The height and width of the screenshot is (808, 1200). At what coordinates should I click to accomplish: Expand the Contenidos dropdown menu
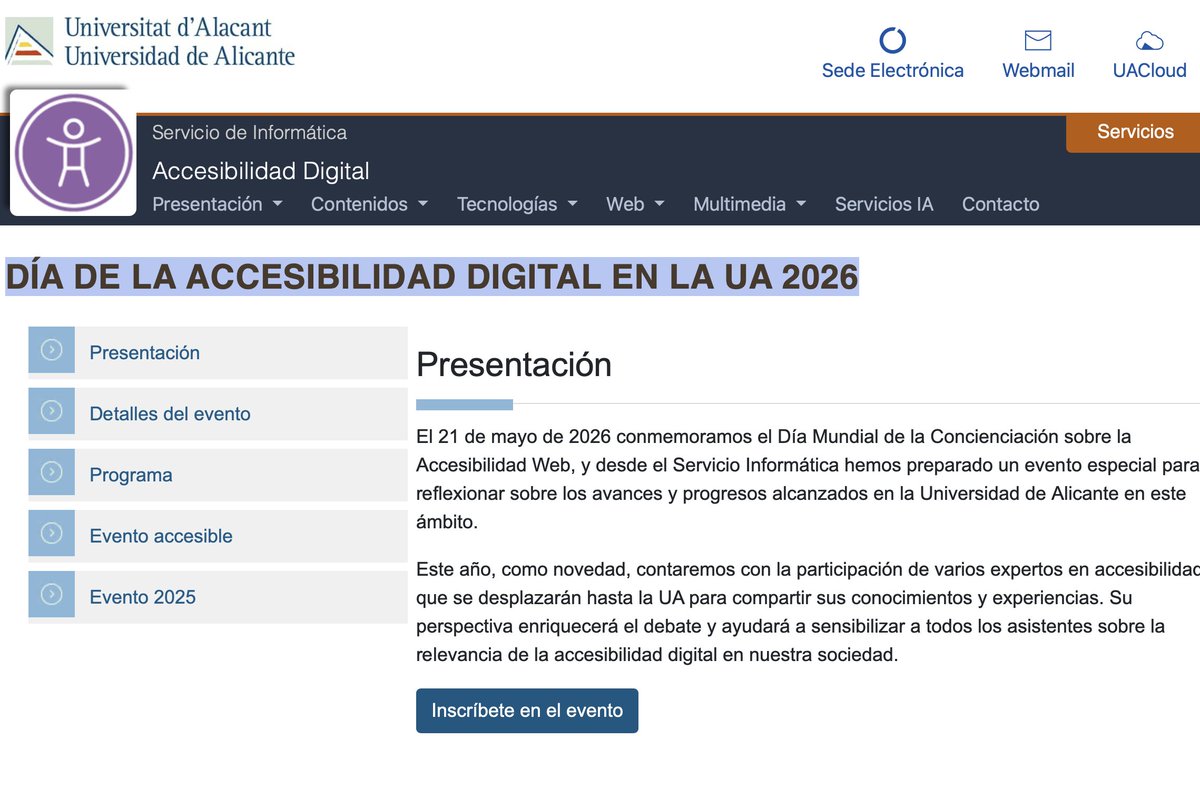[369, 204]
